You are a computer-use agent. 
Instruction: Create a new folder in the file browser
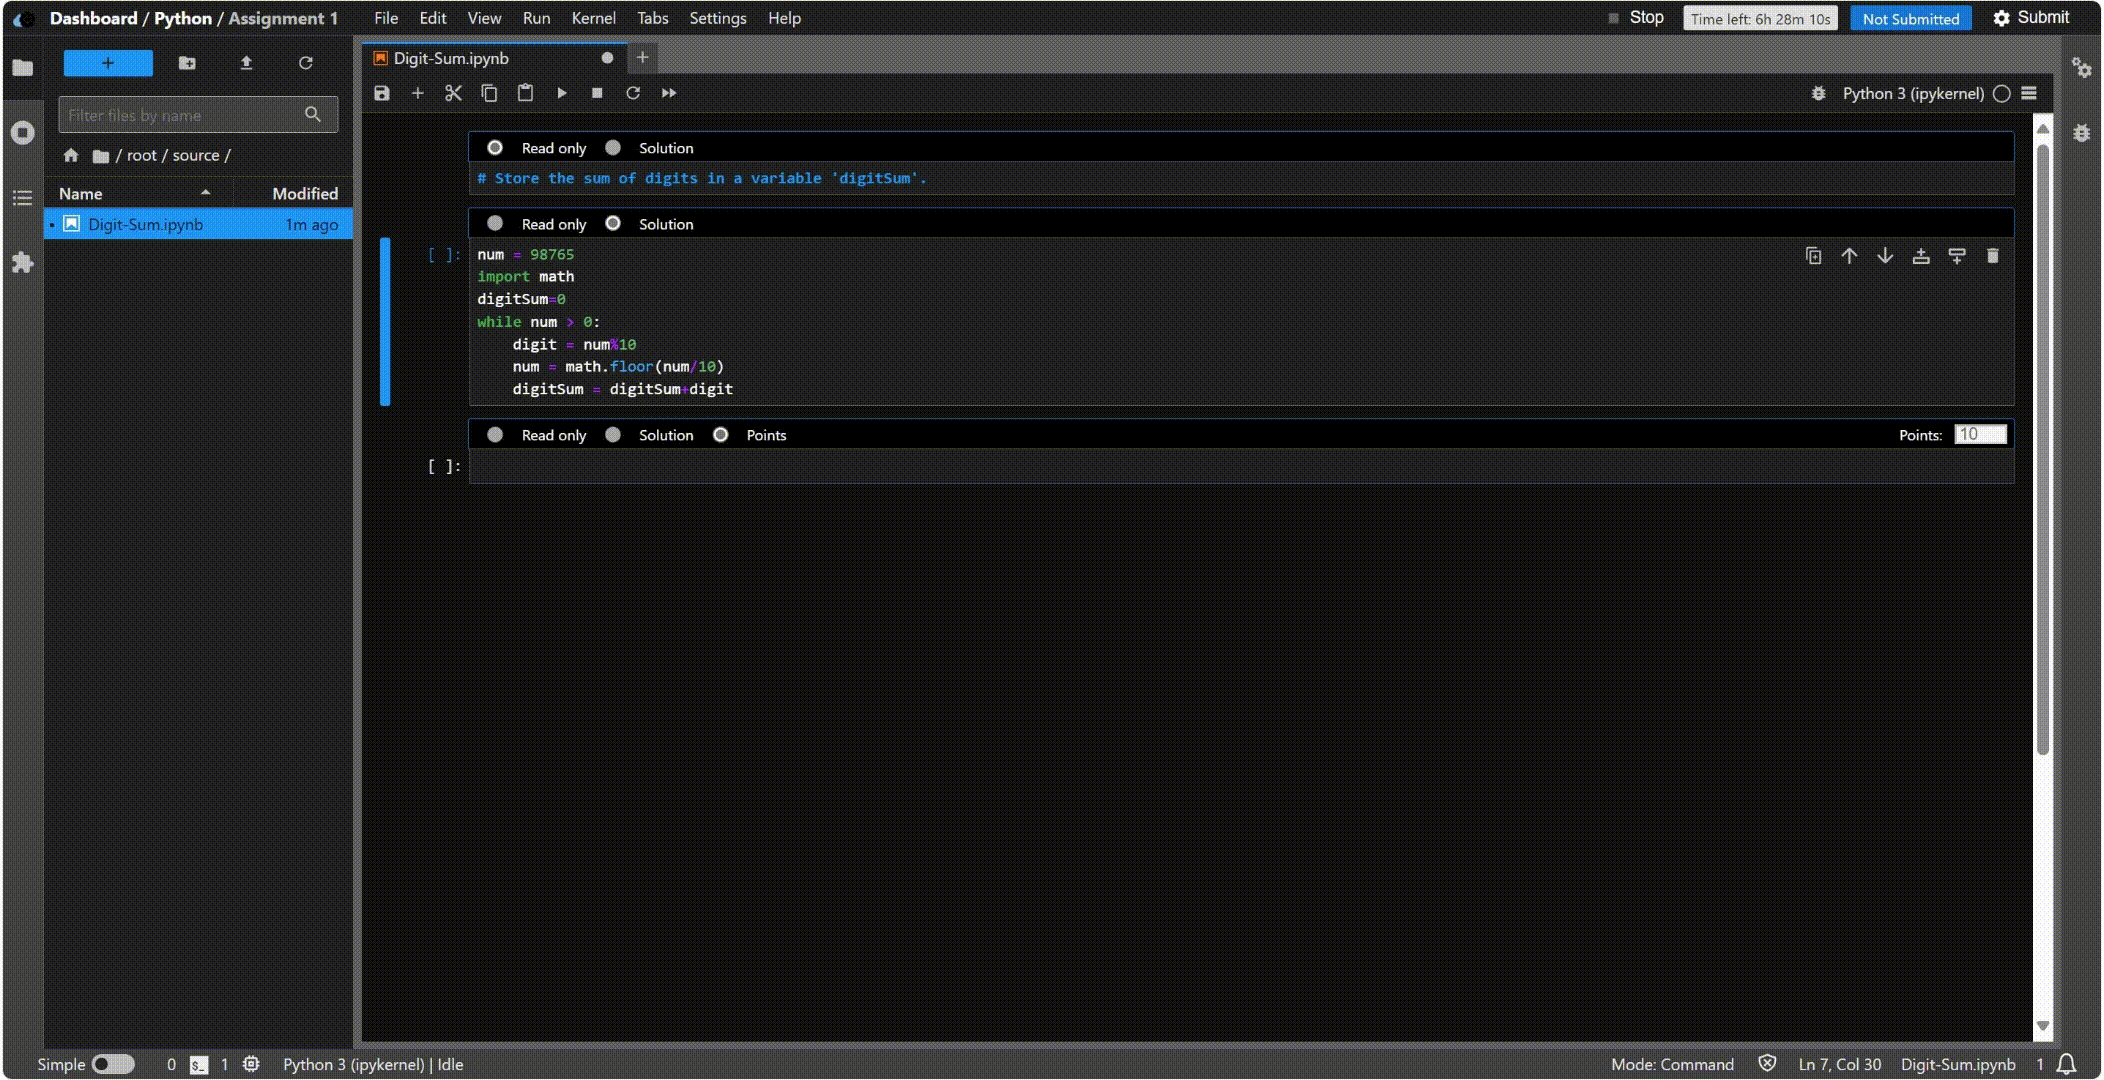coord(187,63)
